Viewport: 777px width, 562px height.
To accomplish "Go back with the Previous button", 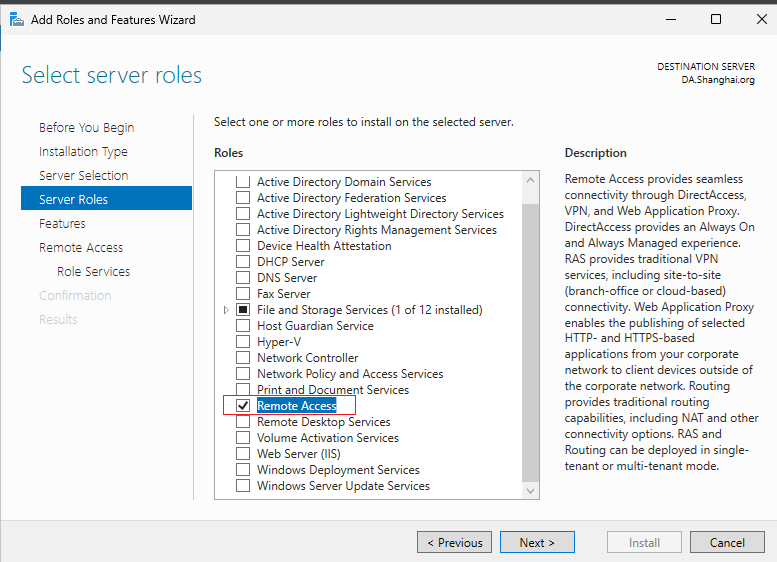I will click(x=454, y=542).
